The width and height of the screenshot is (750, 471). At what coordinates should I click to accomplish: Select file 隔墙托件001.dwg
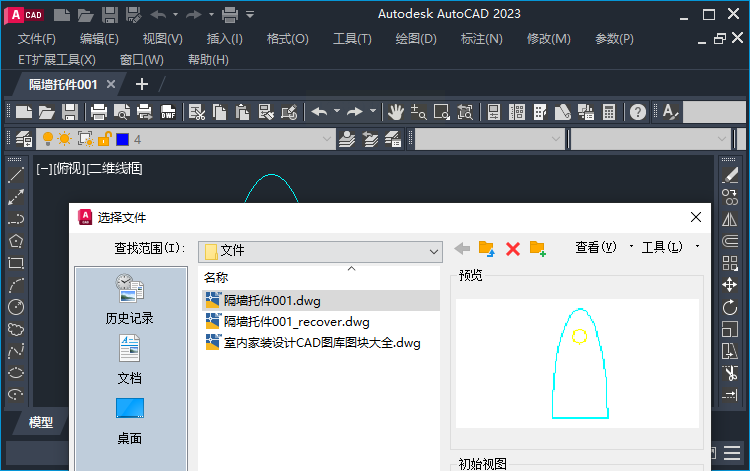tap(320, 301)
